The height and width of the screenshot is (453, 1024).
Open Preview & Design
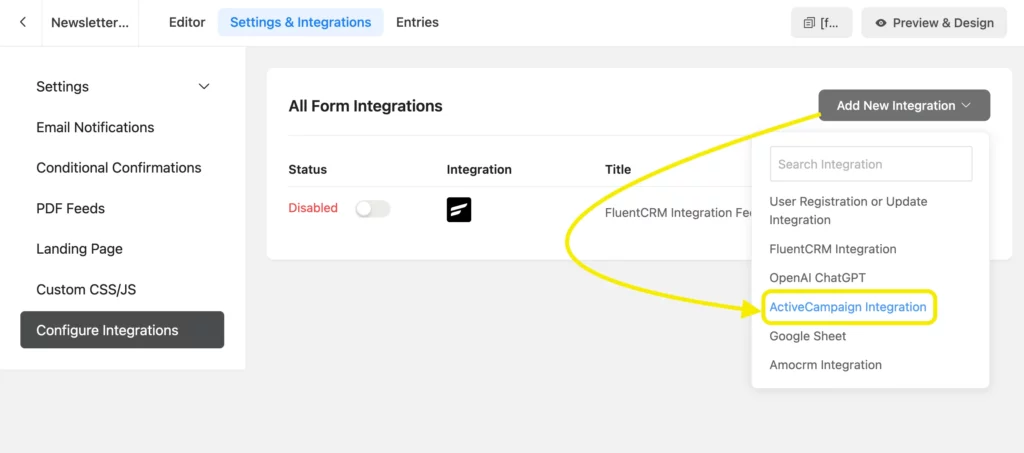tap(934, 23)
